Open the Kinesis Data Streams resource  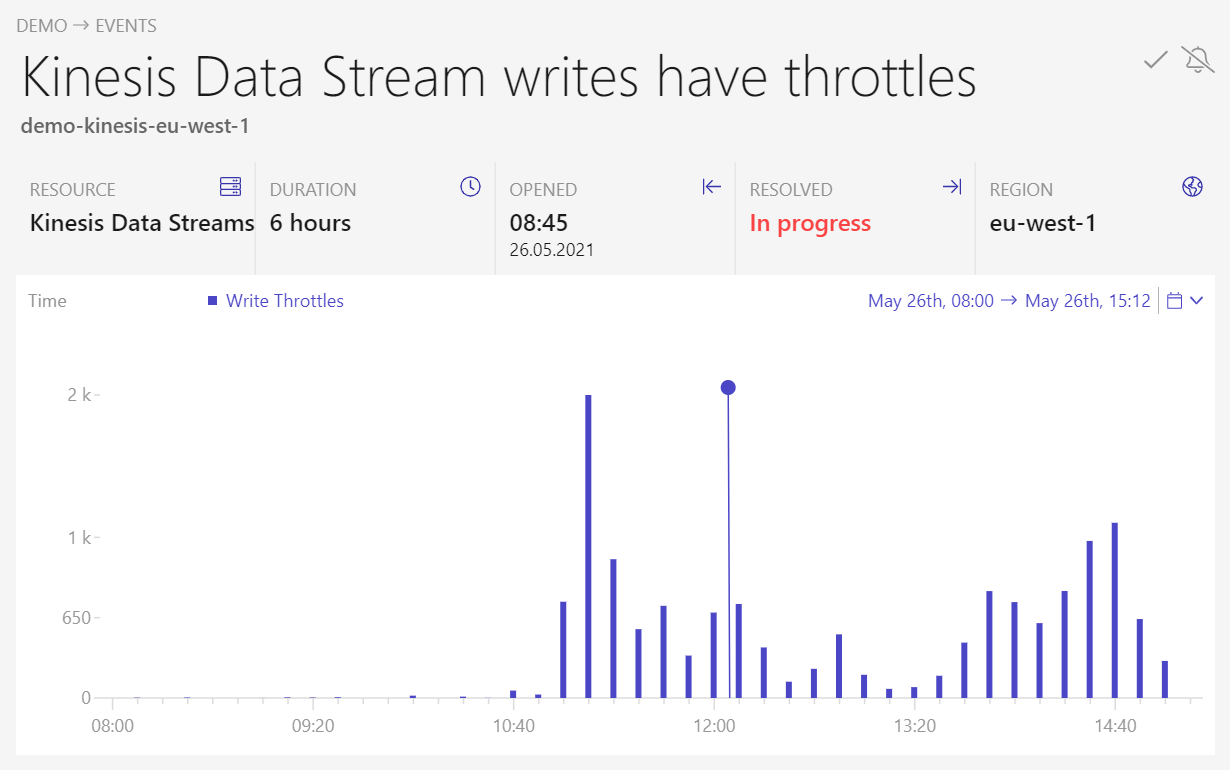coord(142,223)
